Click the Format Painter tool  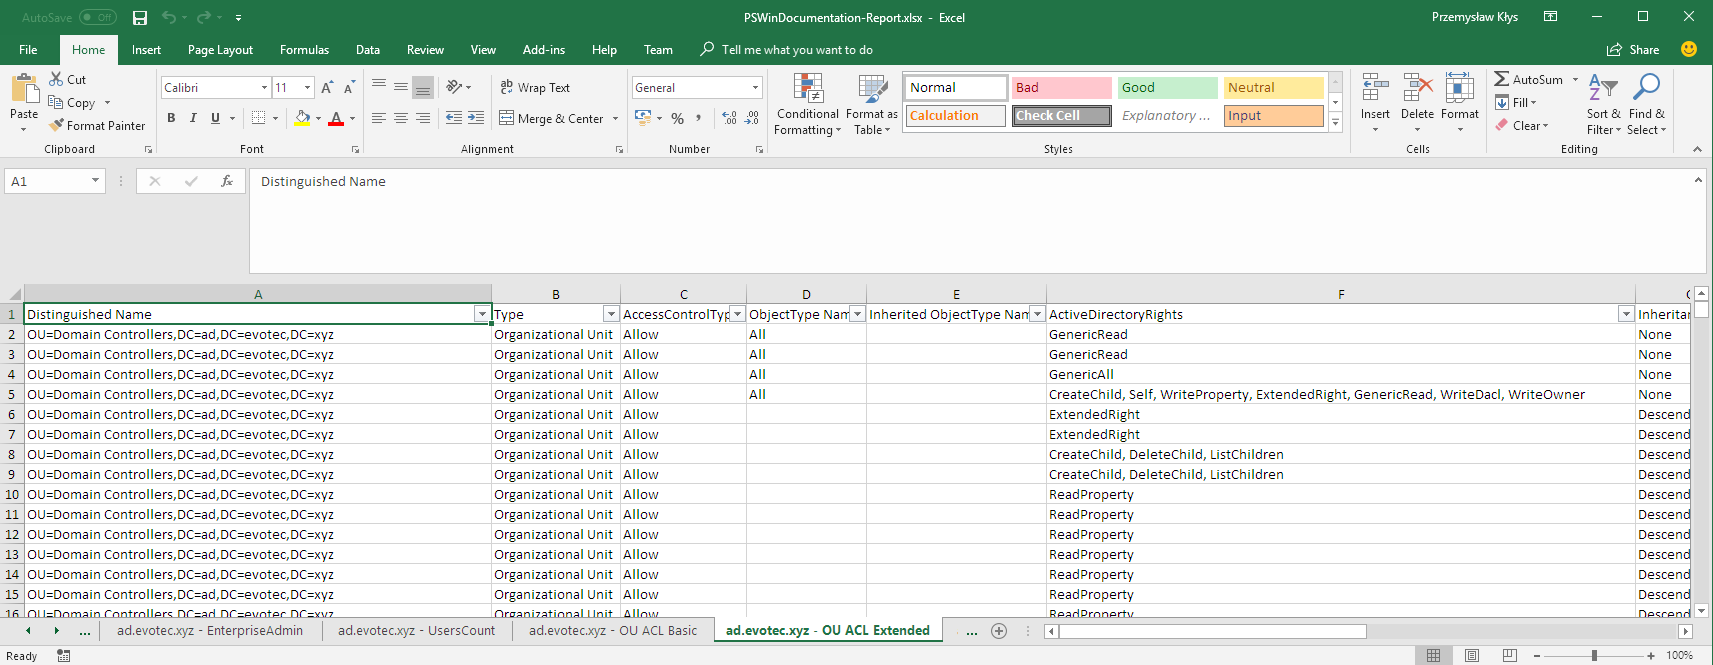coord(98,126)
